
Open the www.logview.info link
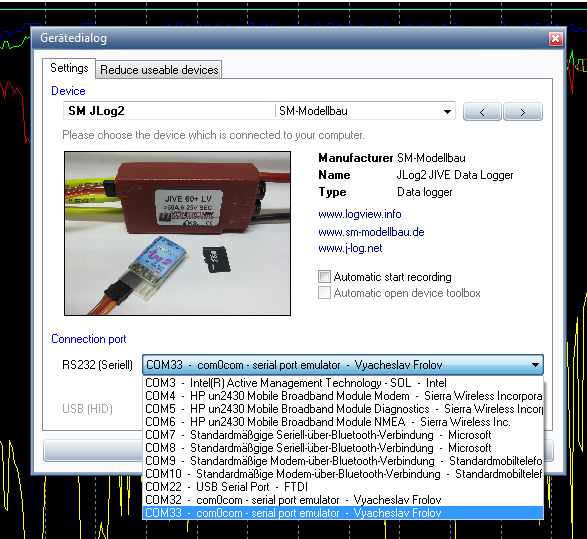(360, 214)
